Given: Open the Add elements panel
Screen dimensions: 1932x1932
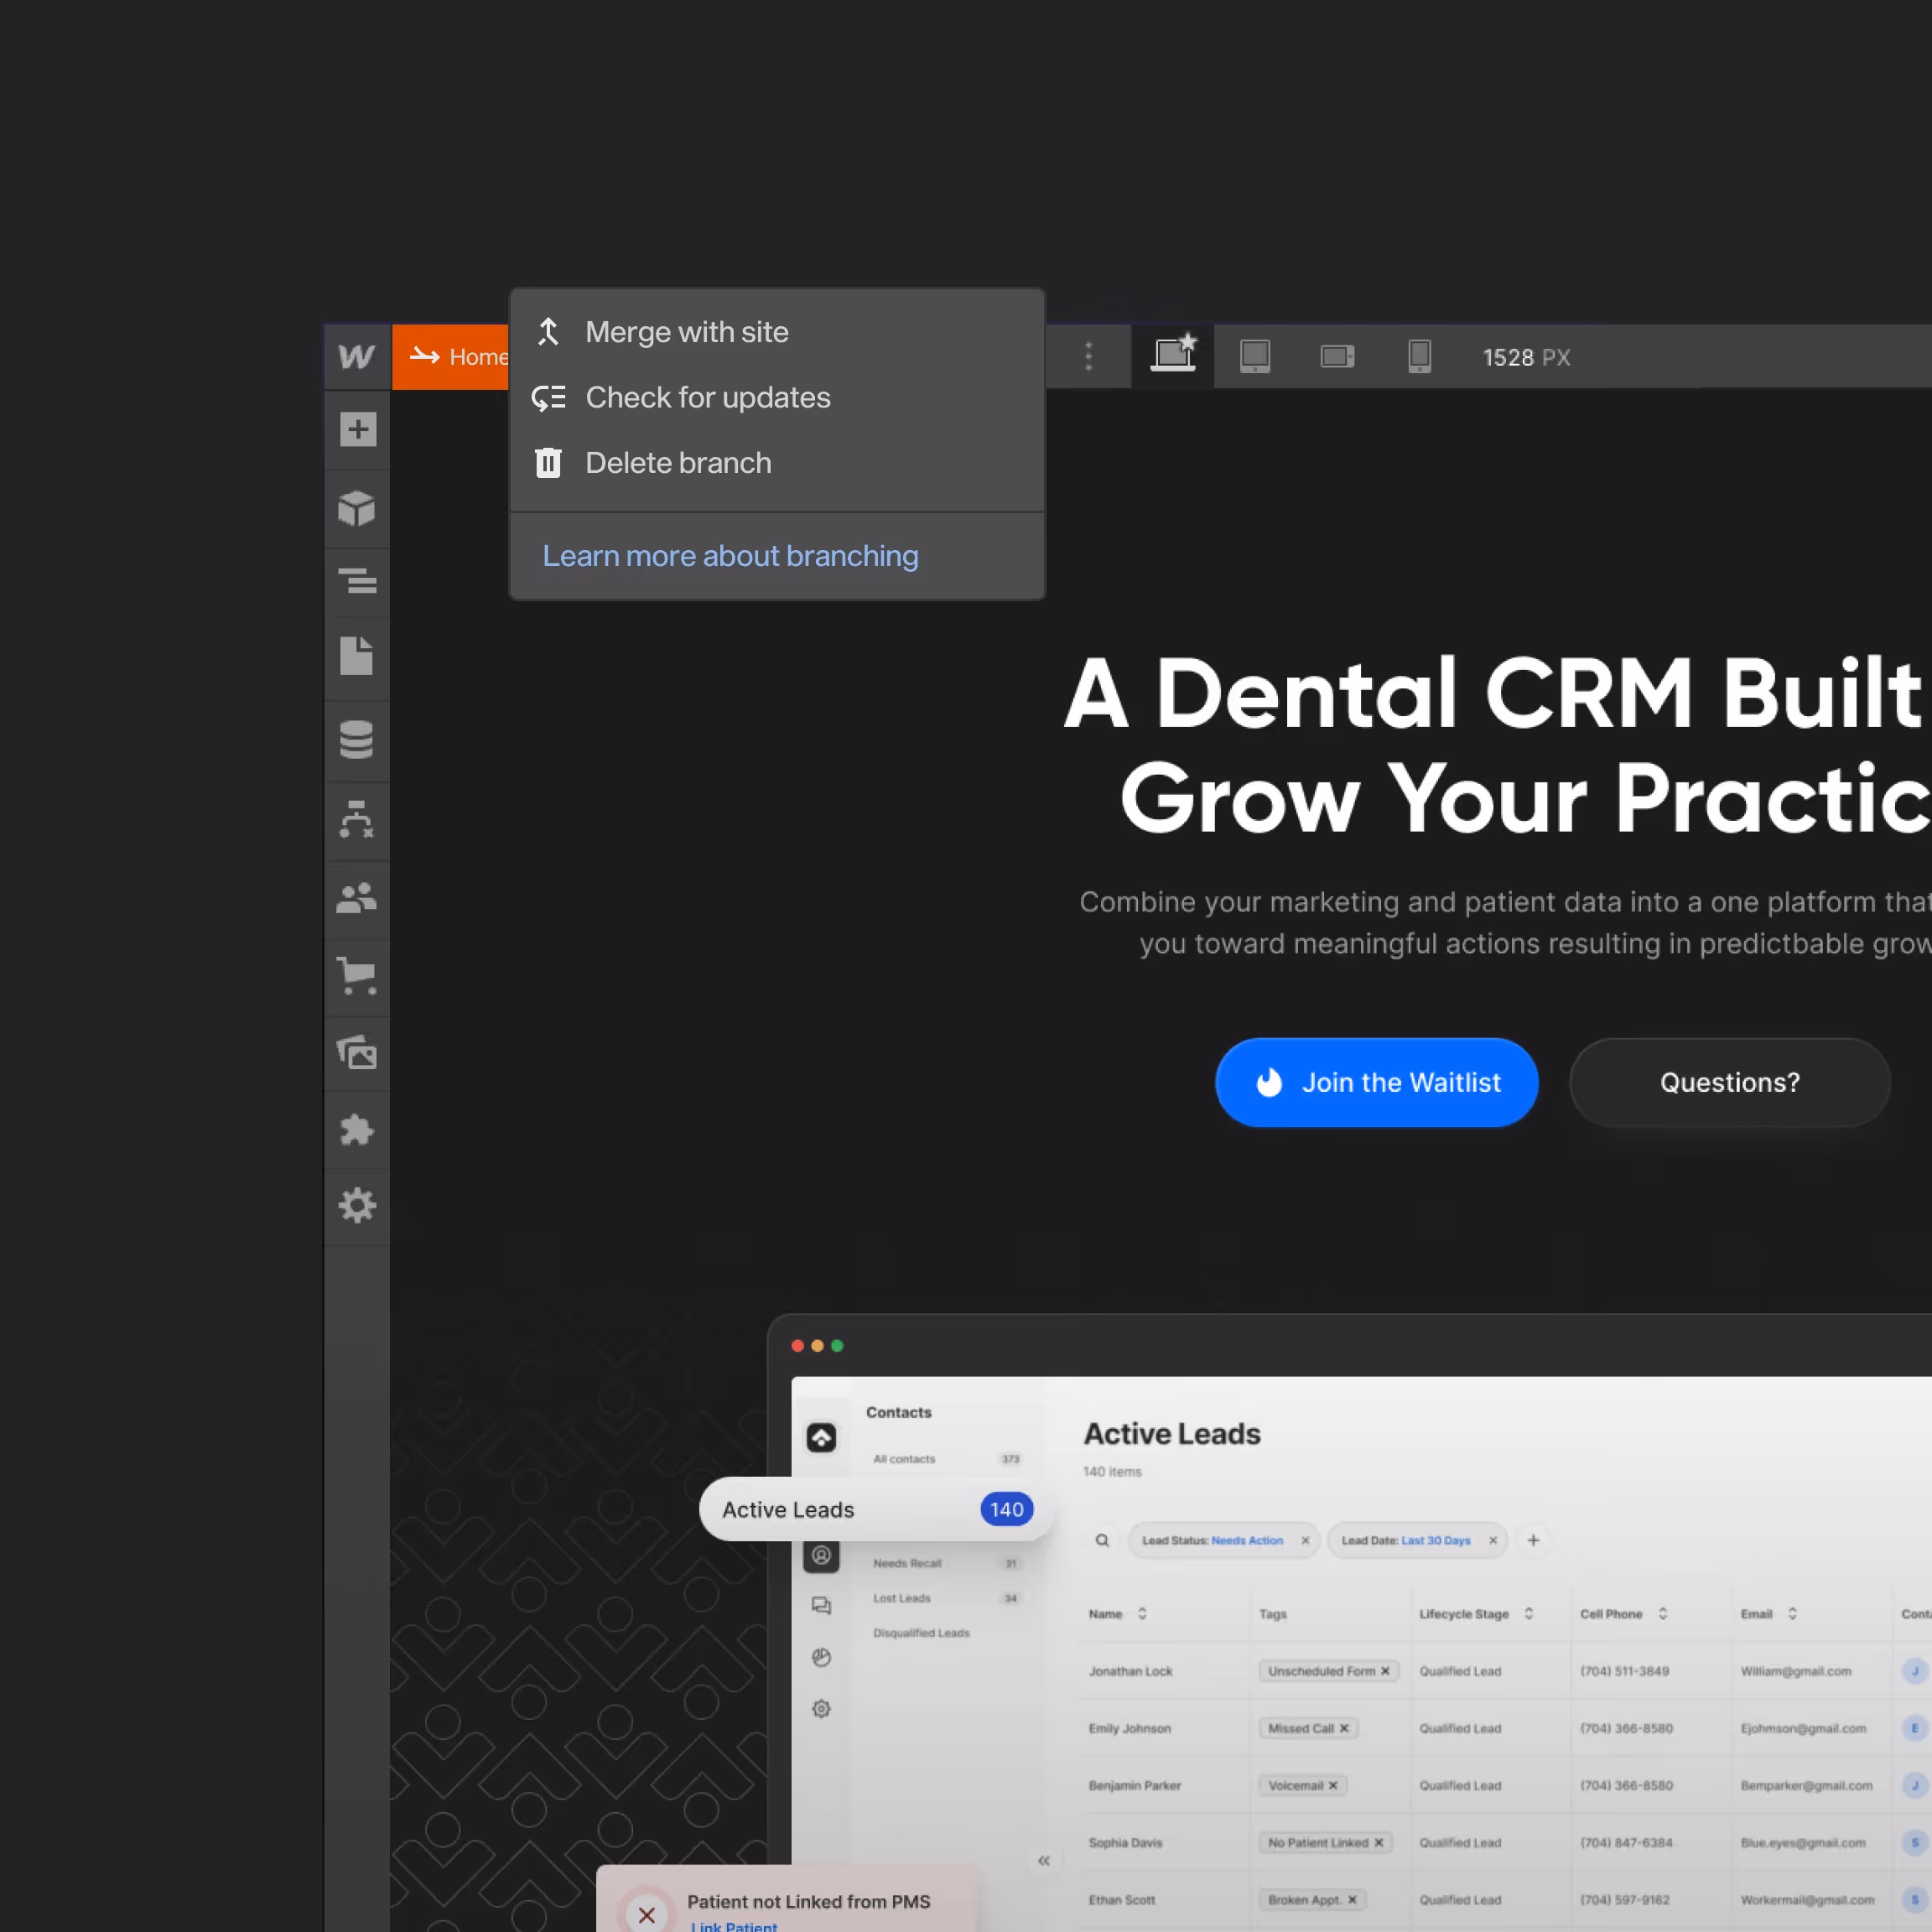Looking at the screenshot, I should pyautogui.click(x=357, y=430).
